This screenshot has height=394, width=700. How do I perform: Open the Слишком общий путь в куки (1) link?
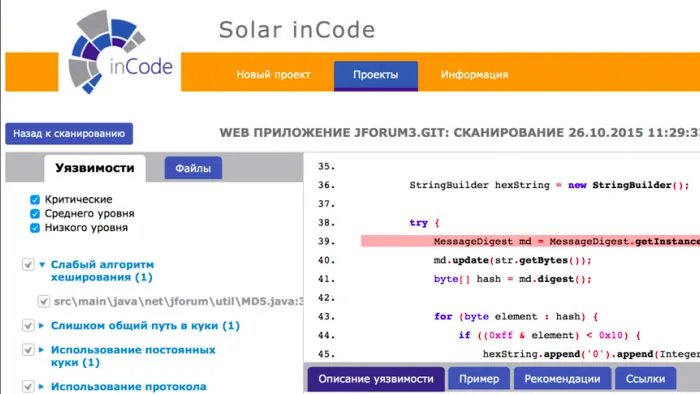click(x=145, y=326)
